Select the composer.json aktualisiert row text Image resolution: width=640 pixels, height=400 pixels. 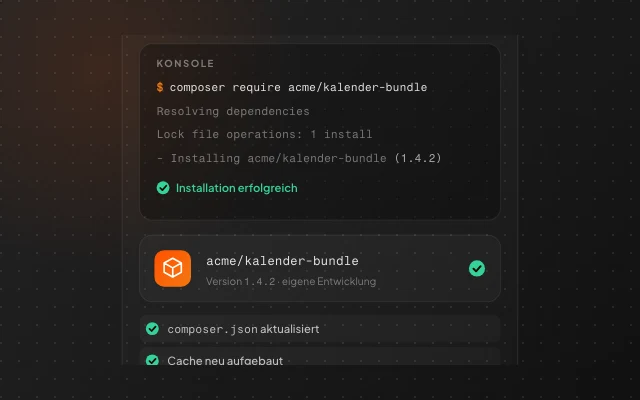[x=243, y=329]
